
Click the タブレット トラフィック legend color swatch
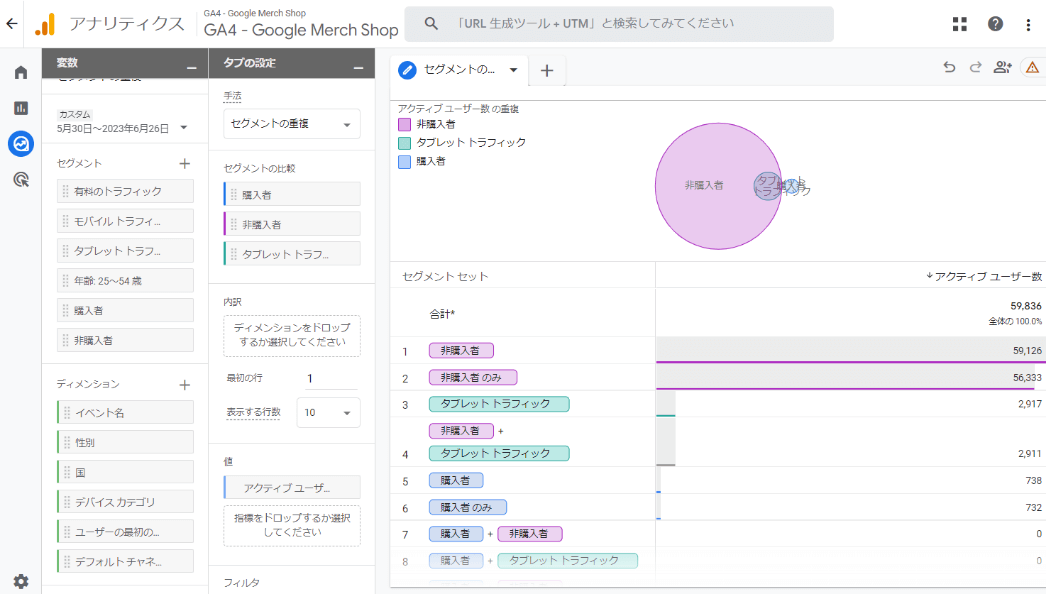coord(404,143)
